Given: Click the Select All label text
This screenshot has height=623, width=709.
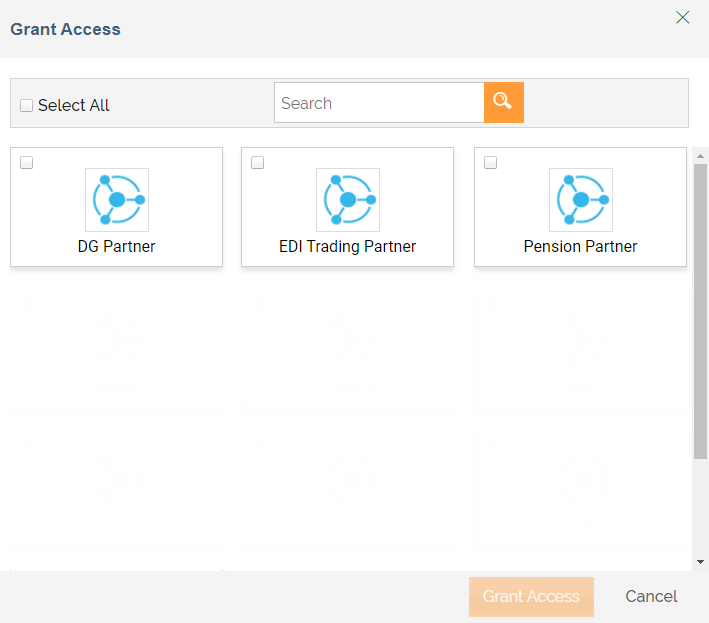Looking at the screenshot, I should click(74, 105).
